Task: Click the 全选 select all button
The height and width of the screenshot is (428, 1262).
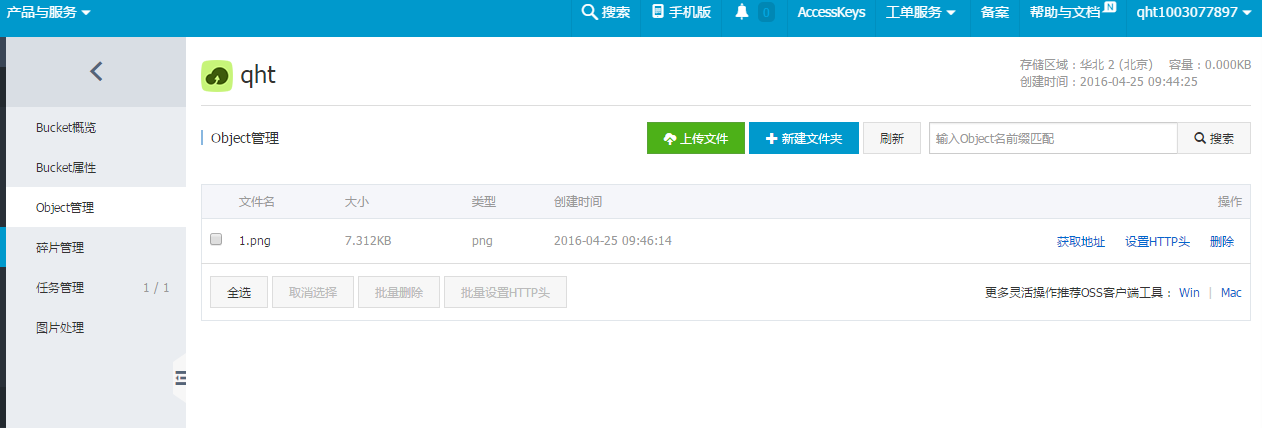Action: pyautogui.click(x=239, y=293)
